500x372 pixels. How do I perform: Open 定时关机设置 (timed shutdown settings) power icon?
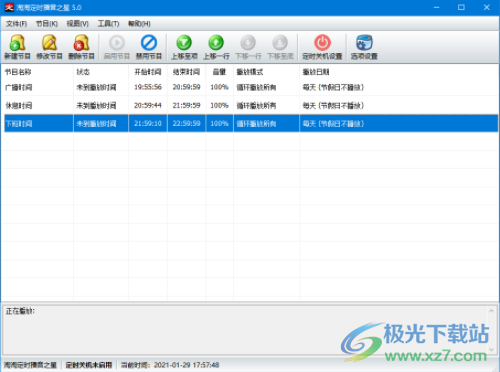pyautogui.click(x=322, y=47)
